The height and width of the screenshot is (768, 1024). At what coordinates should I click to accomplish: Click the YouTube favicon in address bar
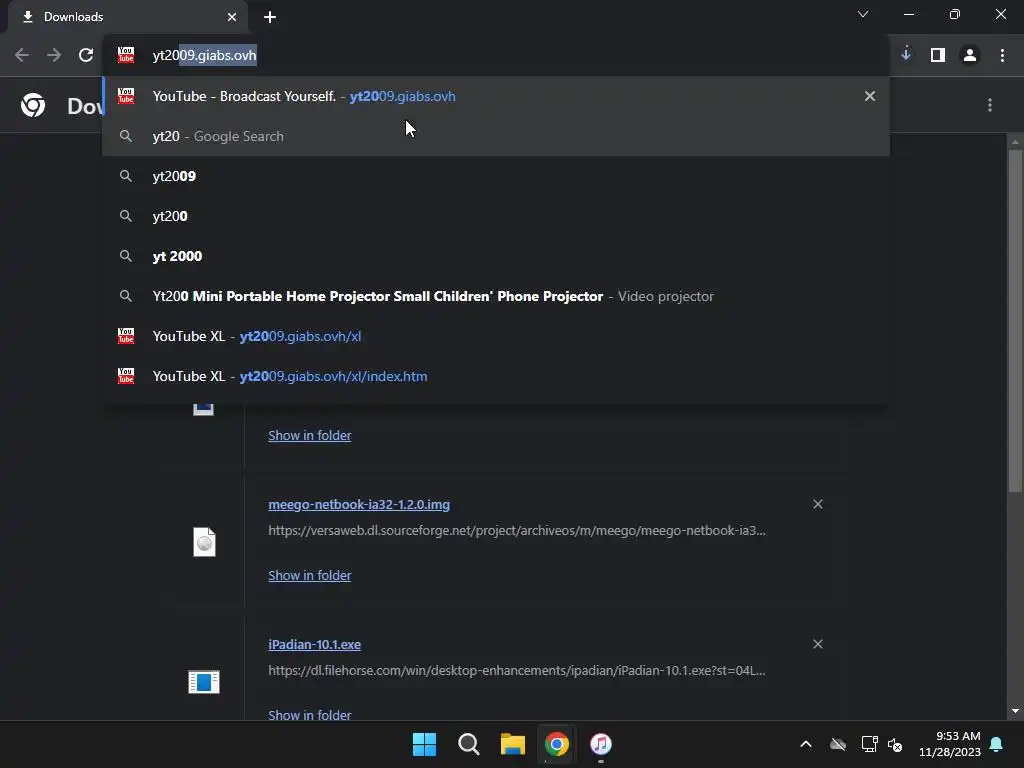(126, 55)
